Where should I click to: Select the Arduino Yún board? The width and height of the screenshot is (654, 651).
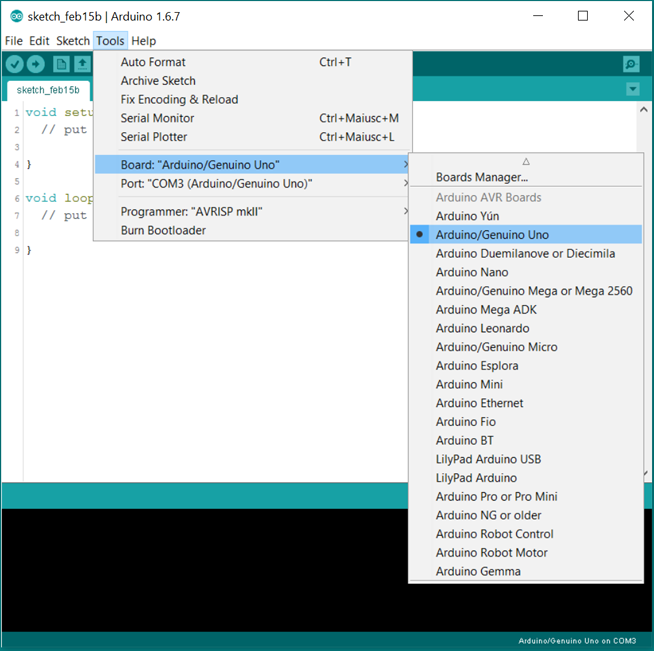click(526, 216)
